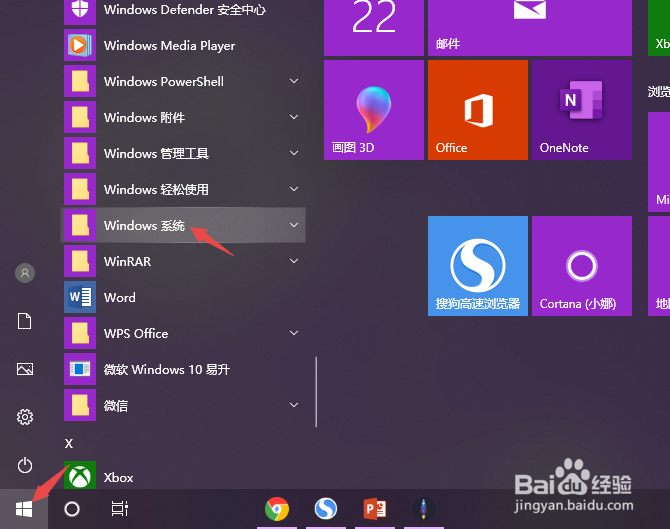Image resolution: width=670 pixels, height=529 pixels.
Task: Expand the Windows 轻松使用 chevron
Action: 294,188
